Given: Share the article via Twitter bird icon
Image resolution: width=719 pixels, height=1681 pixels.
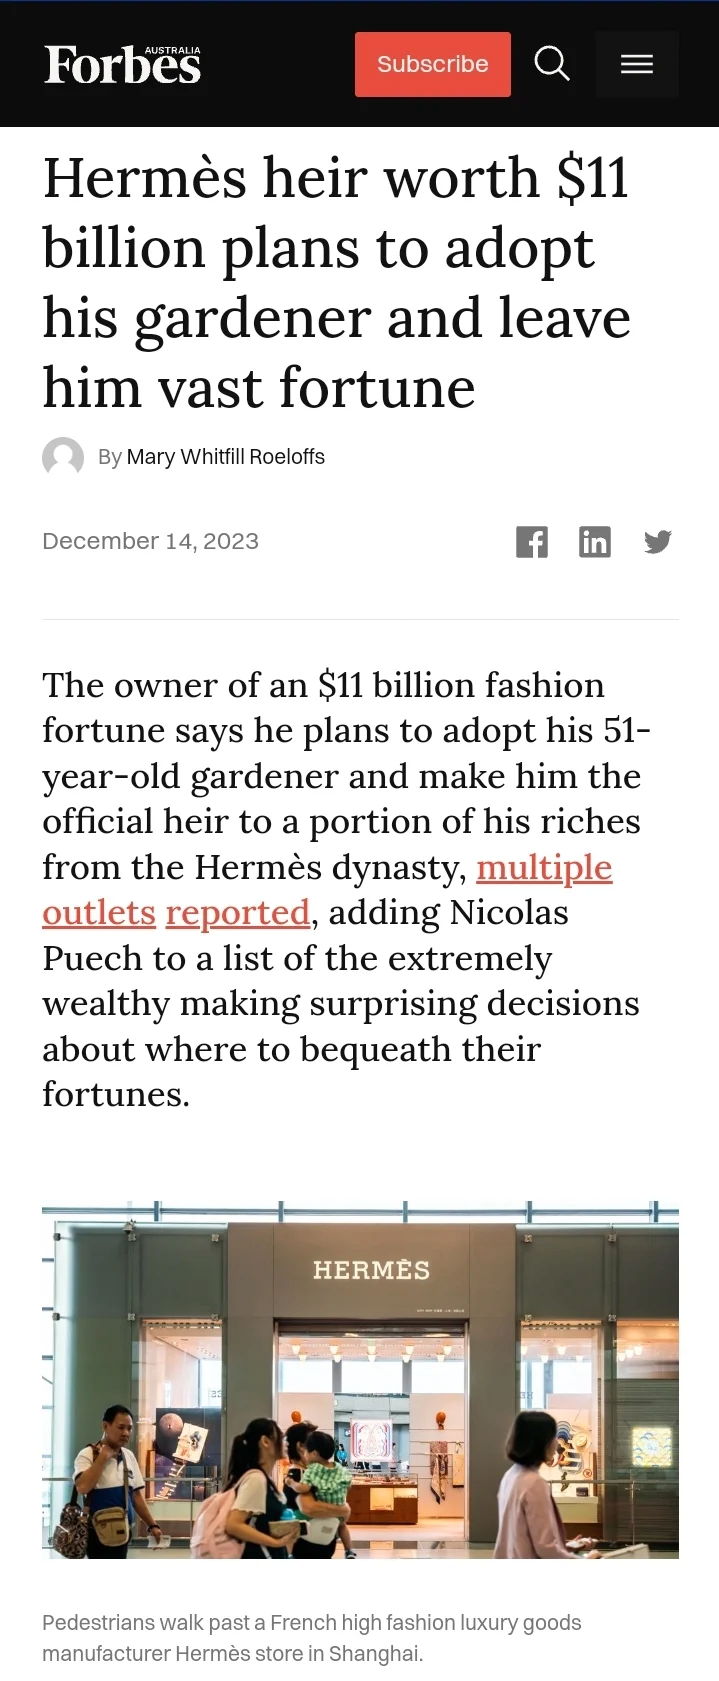Looking at the screenshot, I should (657, 542).
